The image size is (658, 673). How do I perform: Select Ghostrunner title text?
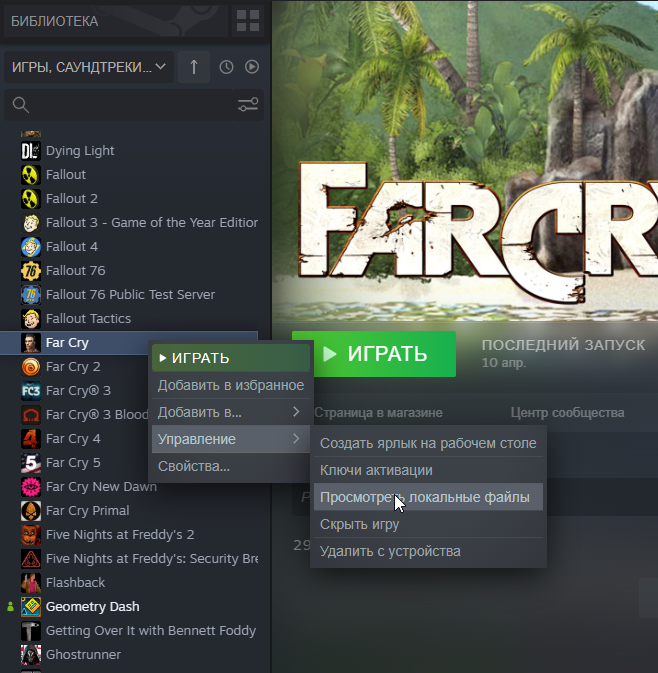coord(83,655)
